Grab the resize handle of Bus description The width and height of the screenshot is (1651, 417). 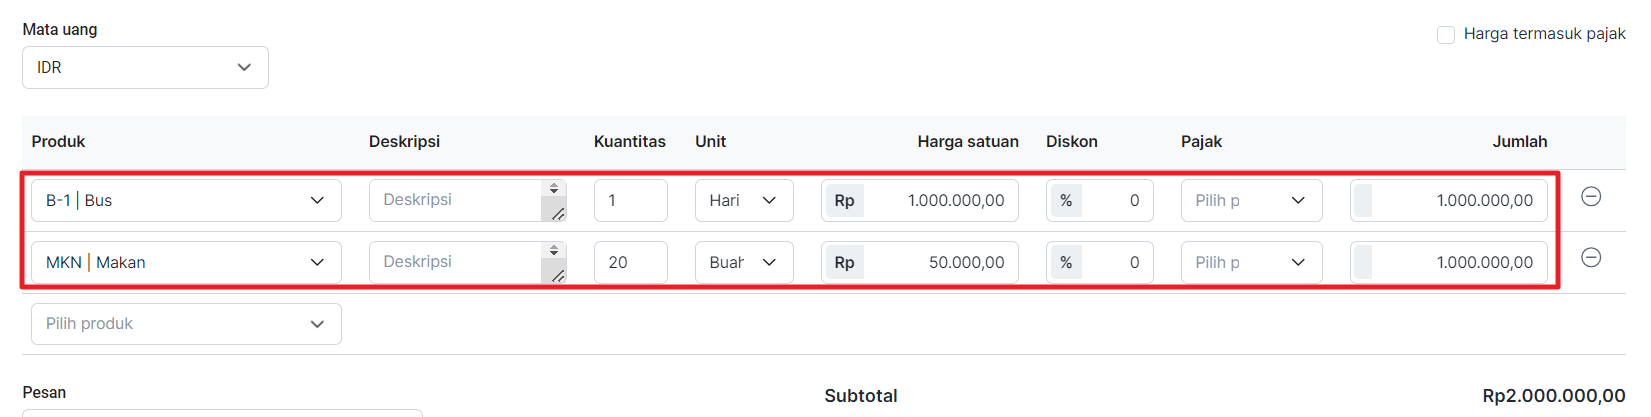(x=558, y=213)
